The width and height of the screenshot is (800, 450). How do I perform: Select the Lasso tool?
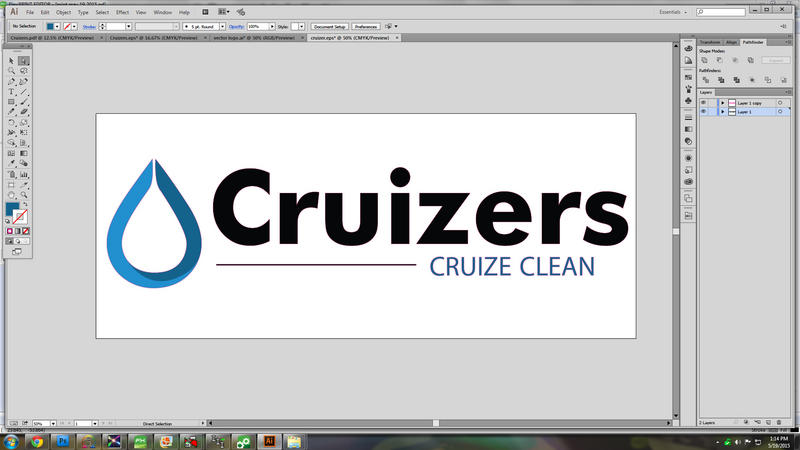(x=23, y=71)
